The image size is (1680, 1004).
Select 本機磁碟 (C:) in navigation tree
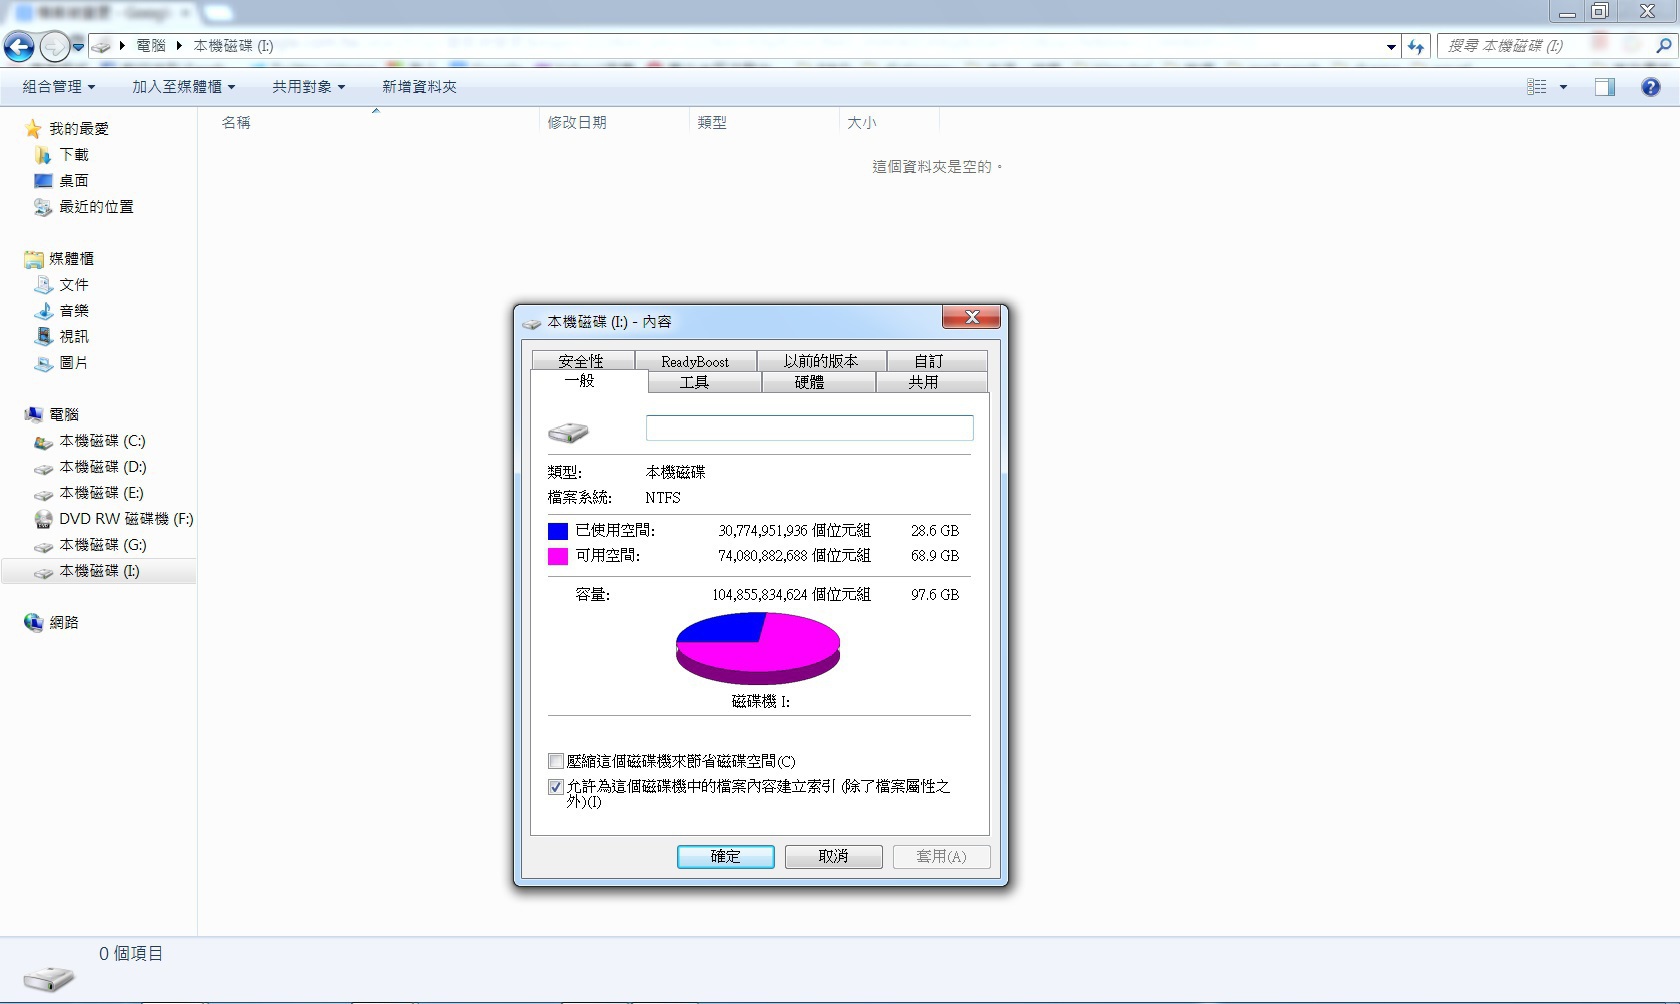(90, 441)
